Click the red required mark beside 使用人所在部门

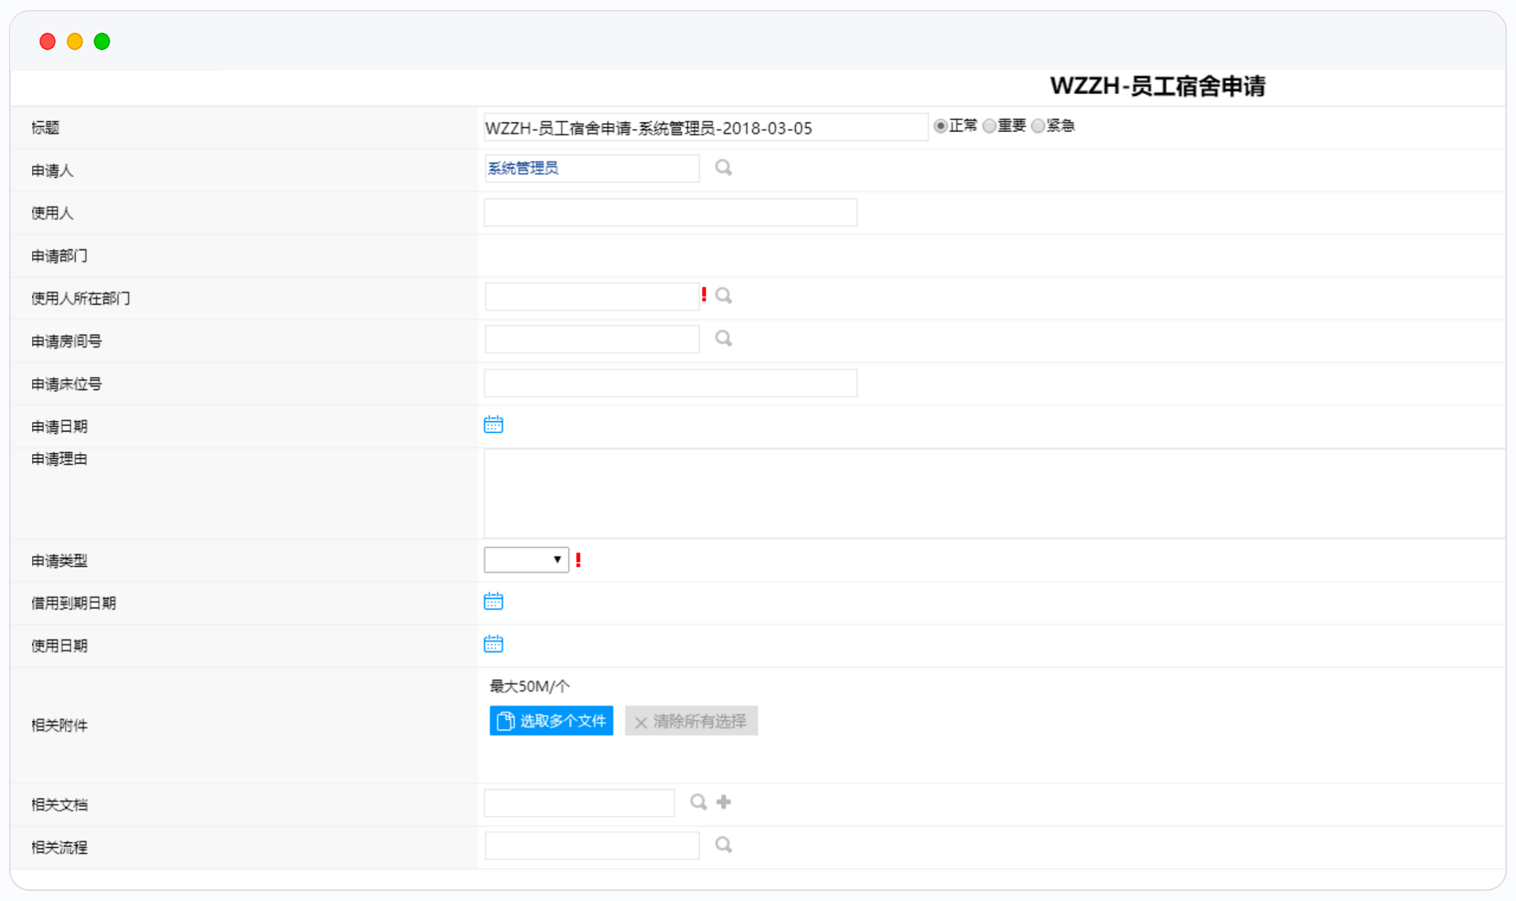[x=704, y=295]
